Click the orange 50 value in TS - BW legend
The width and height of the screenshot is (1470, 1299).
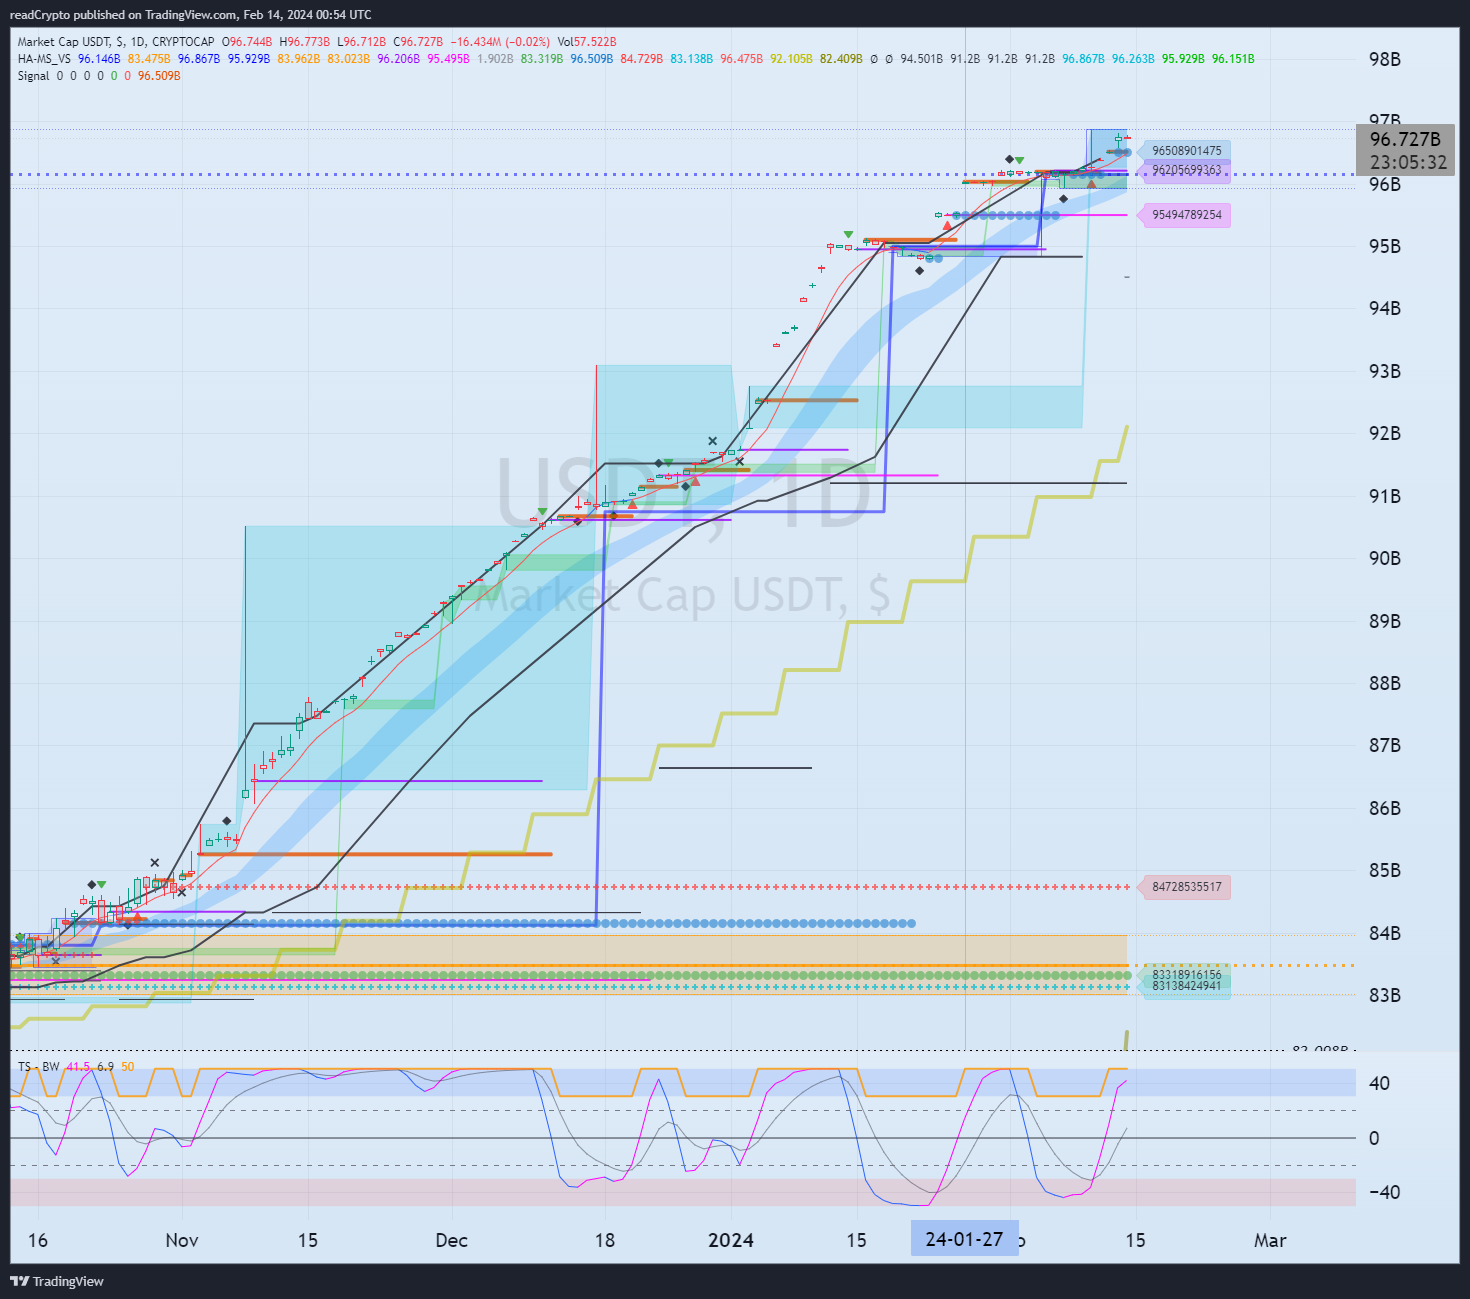[x=128, y=1067]
